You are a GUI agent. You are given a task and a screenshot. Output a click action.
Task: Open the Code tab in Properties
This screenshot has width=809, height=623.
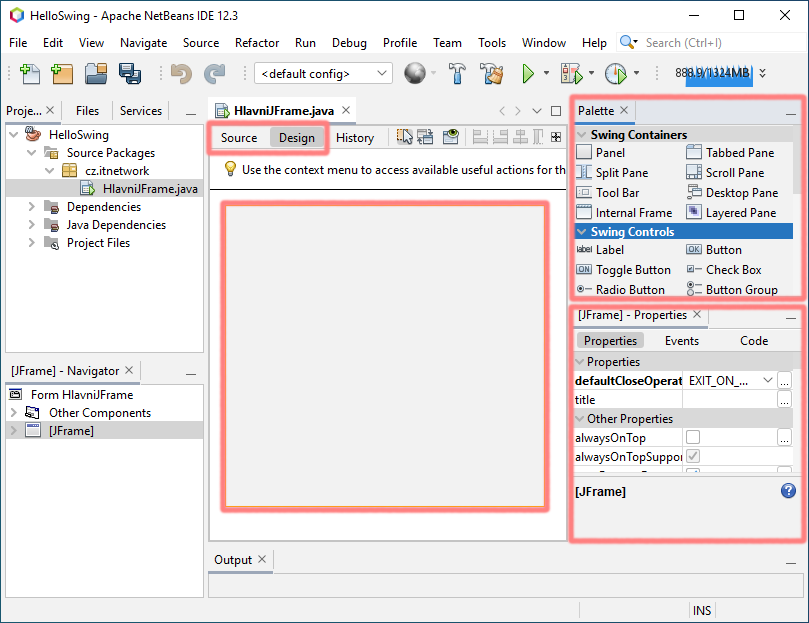(x=754, y=341)
